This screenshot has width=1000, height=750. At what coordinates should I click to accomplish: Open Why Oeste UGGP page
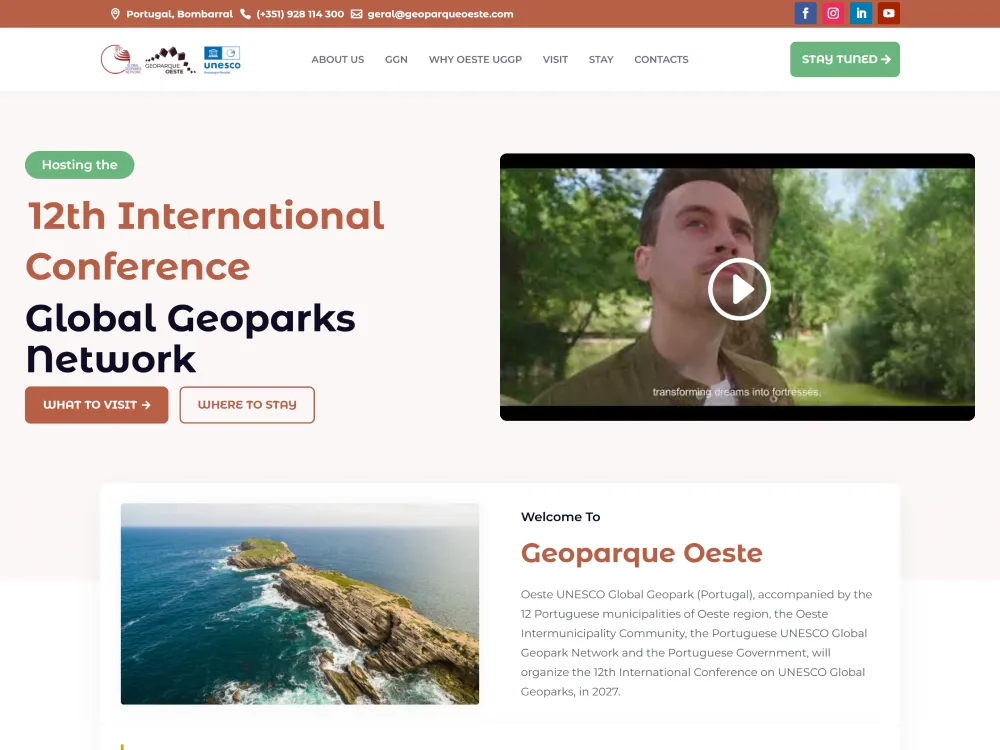coord(475,60)
